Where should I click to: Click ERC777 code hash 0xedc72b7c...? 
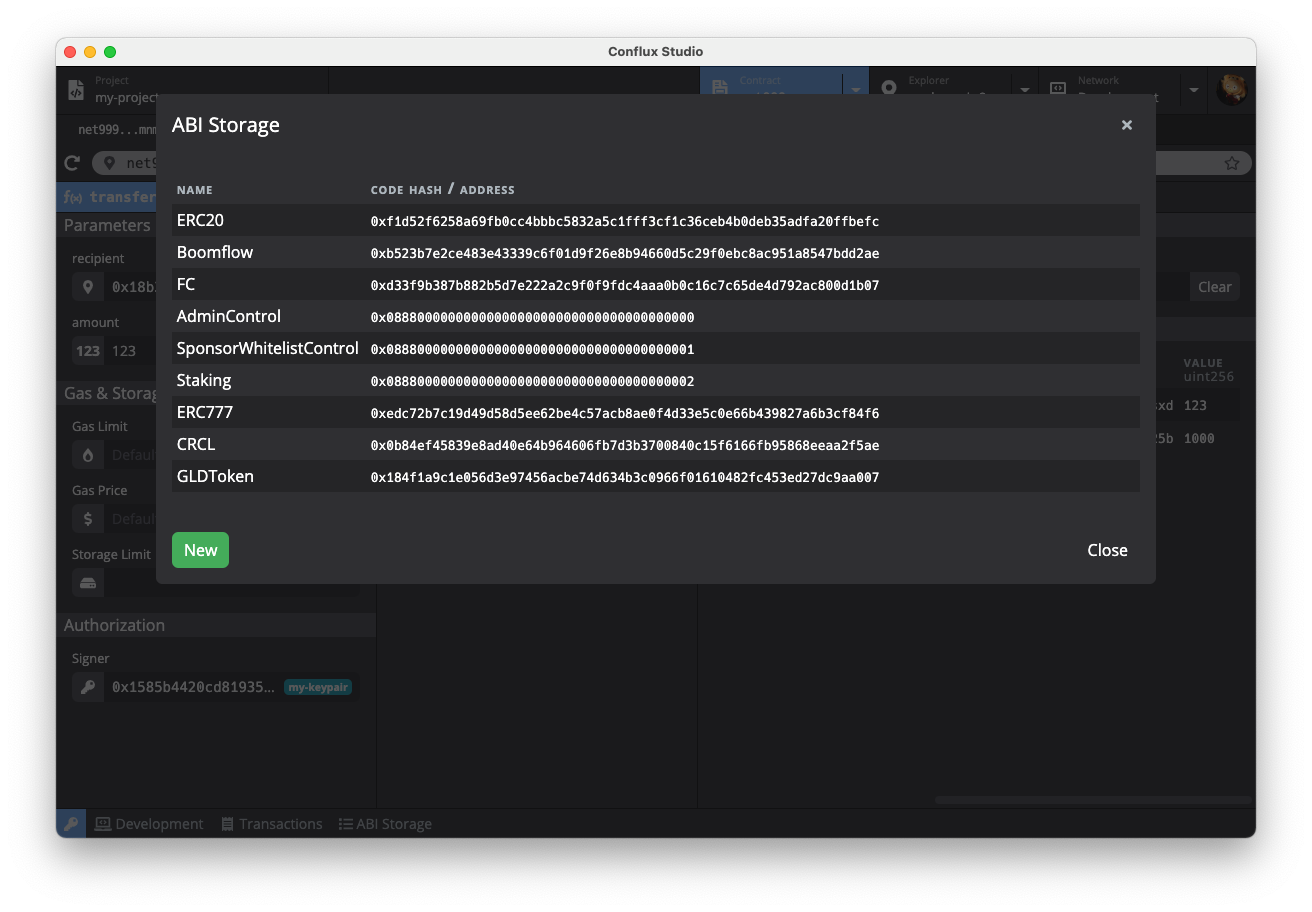625,414
